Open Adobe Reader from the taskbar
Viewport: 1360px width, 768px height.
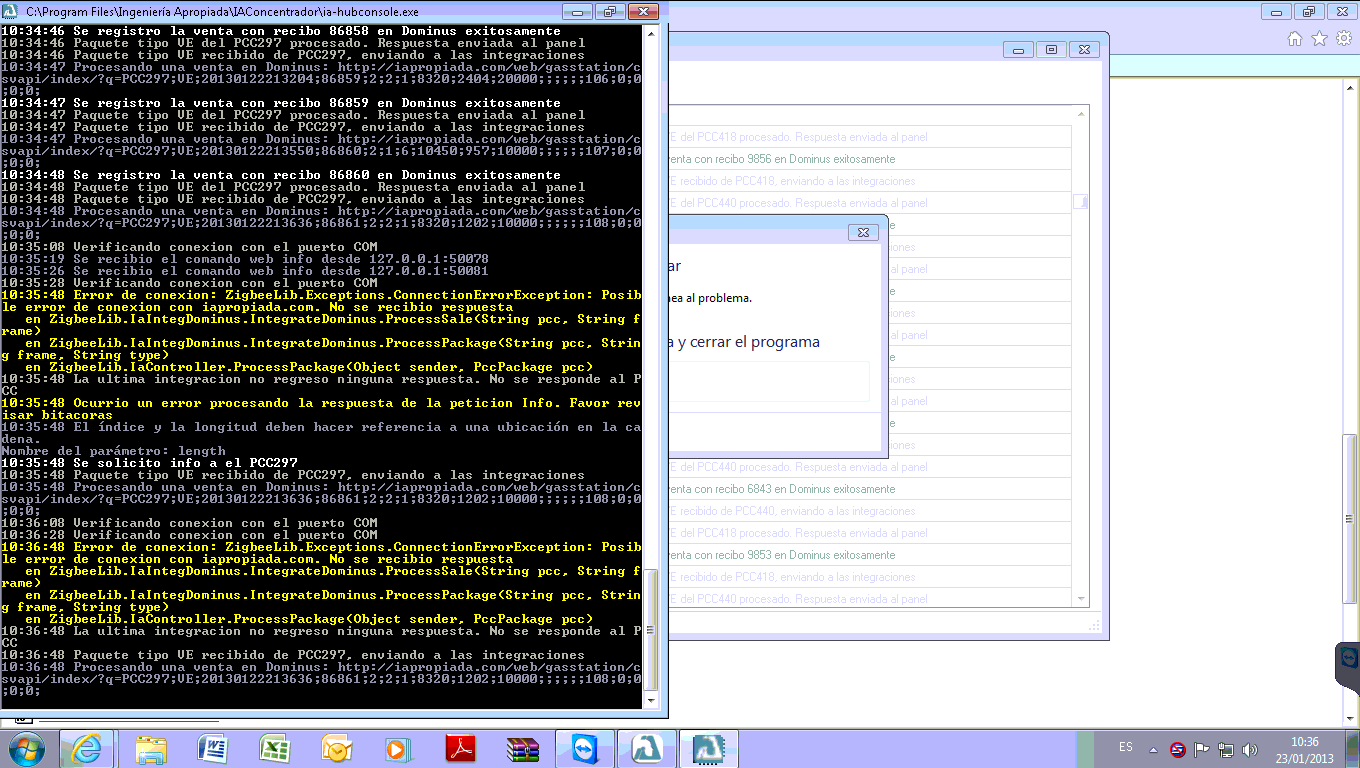click(461, 748)
